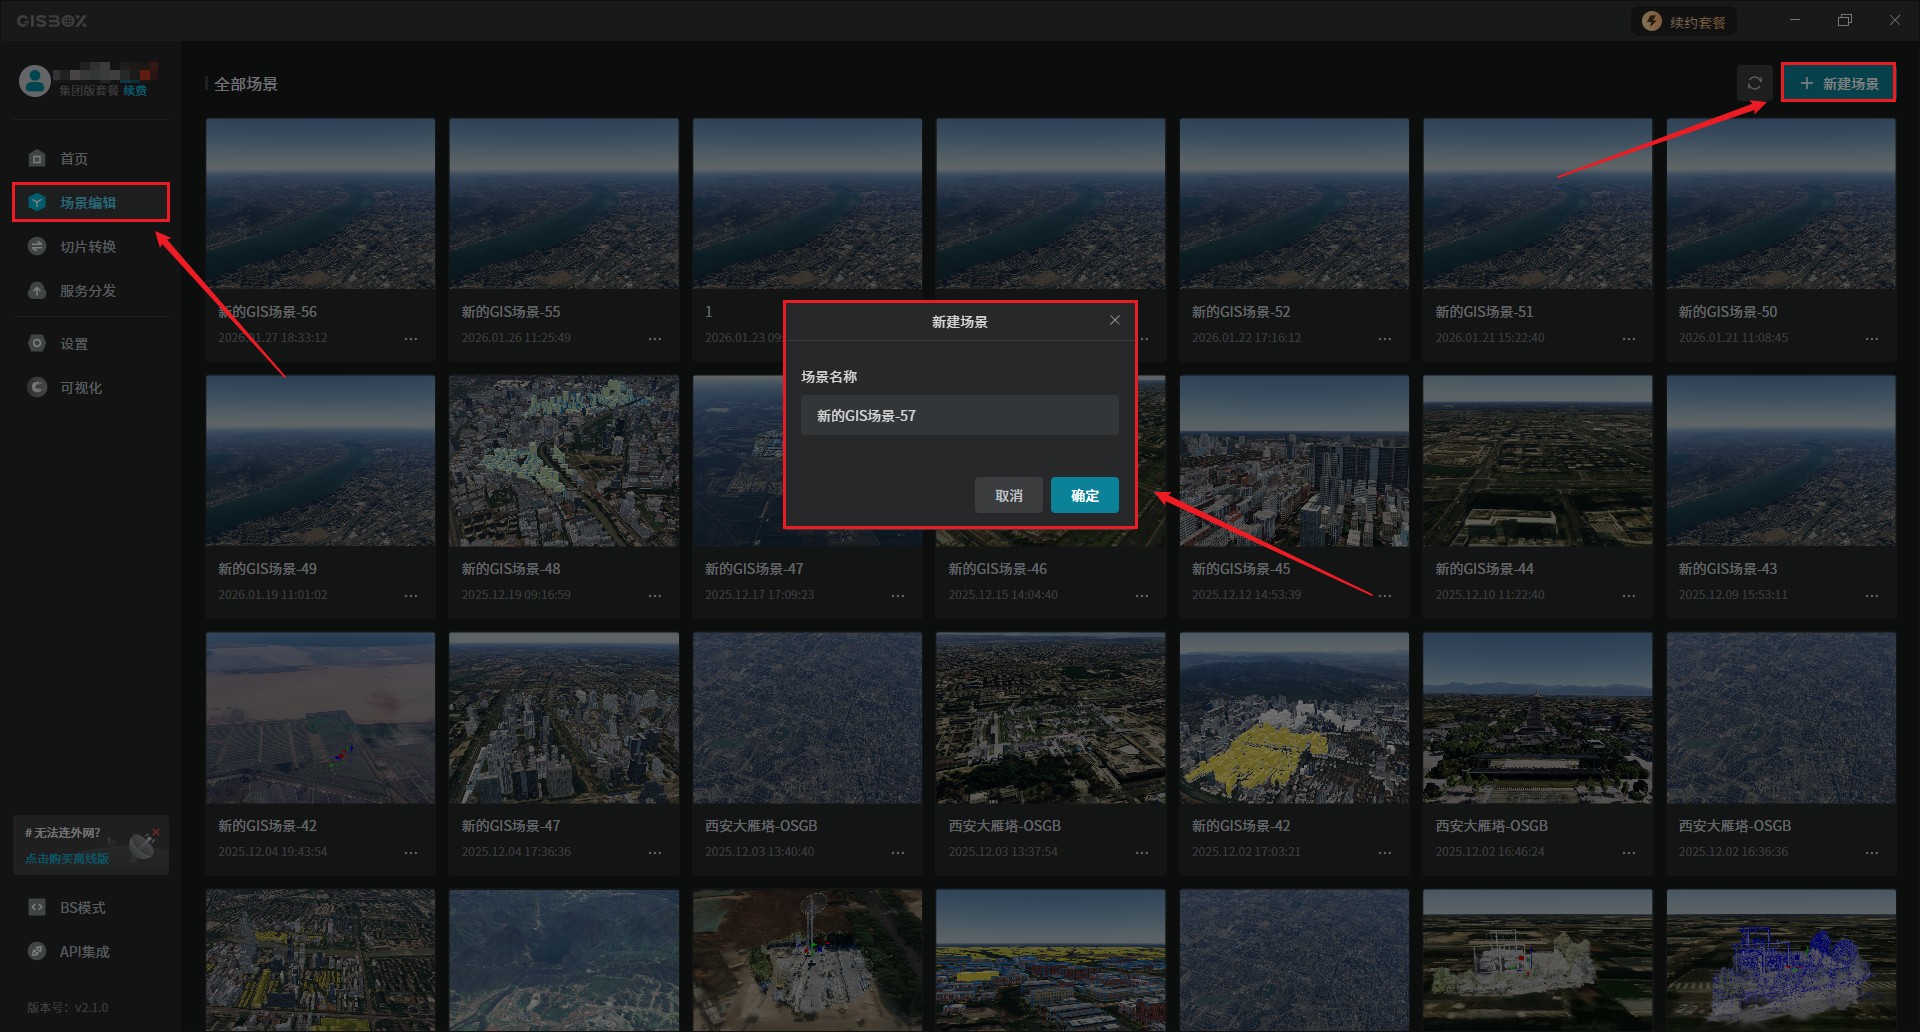Viewport: 1920px width, 1032px height.
Task: Close the new scene dialog
Action: pos(1114,320)
